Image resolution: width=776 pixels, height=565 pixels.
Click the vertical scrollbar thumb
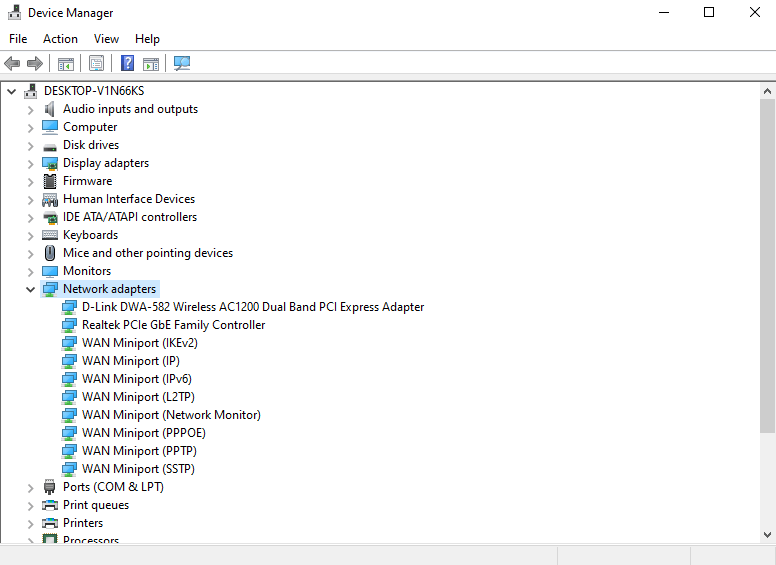767,266
